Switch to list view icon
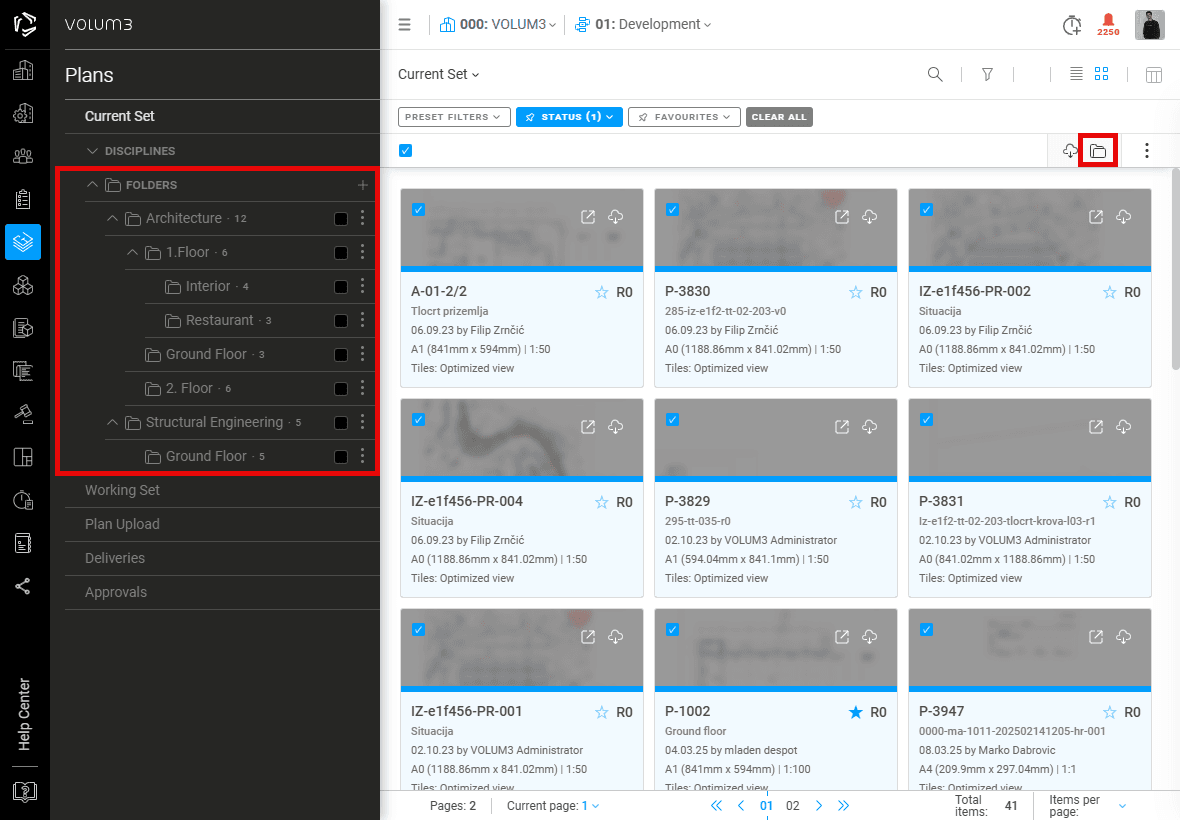Viewport: 1180px width, 820px height. click(1076, 74)
